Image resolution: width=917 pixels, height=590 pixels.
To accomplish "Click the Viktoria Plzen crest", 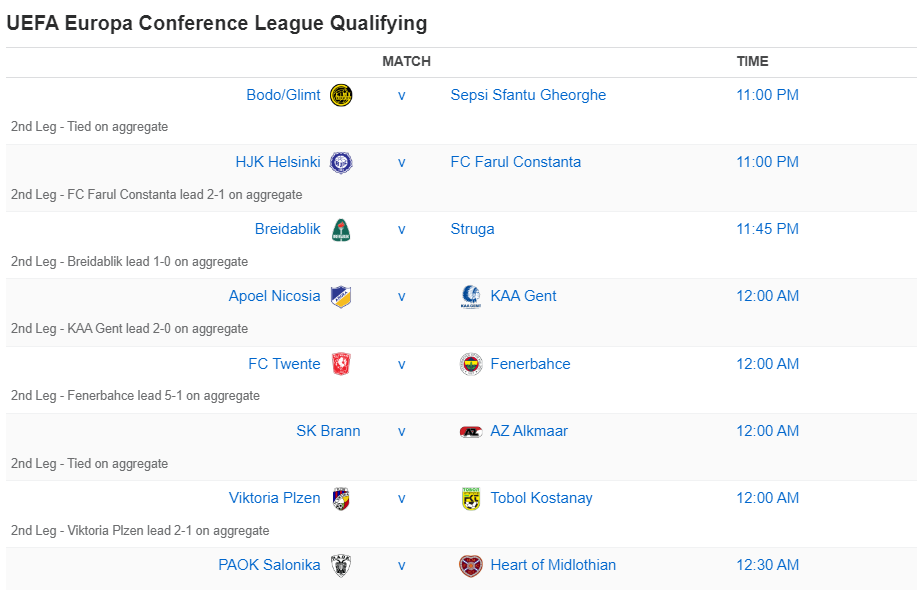I will pos(340,497).
